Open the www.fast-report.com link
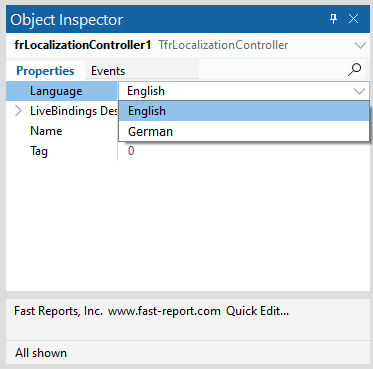The width and height of the screenshot is (373, 369). tap(164, 311)
